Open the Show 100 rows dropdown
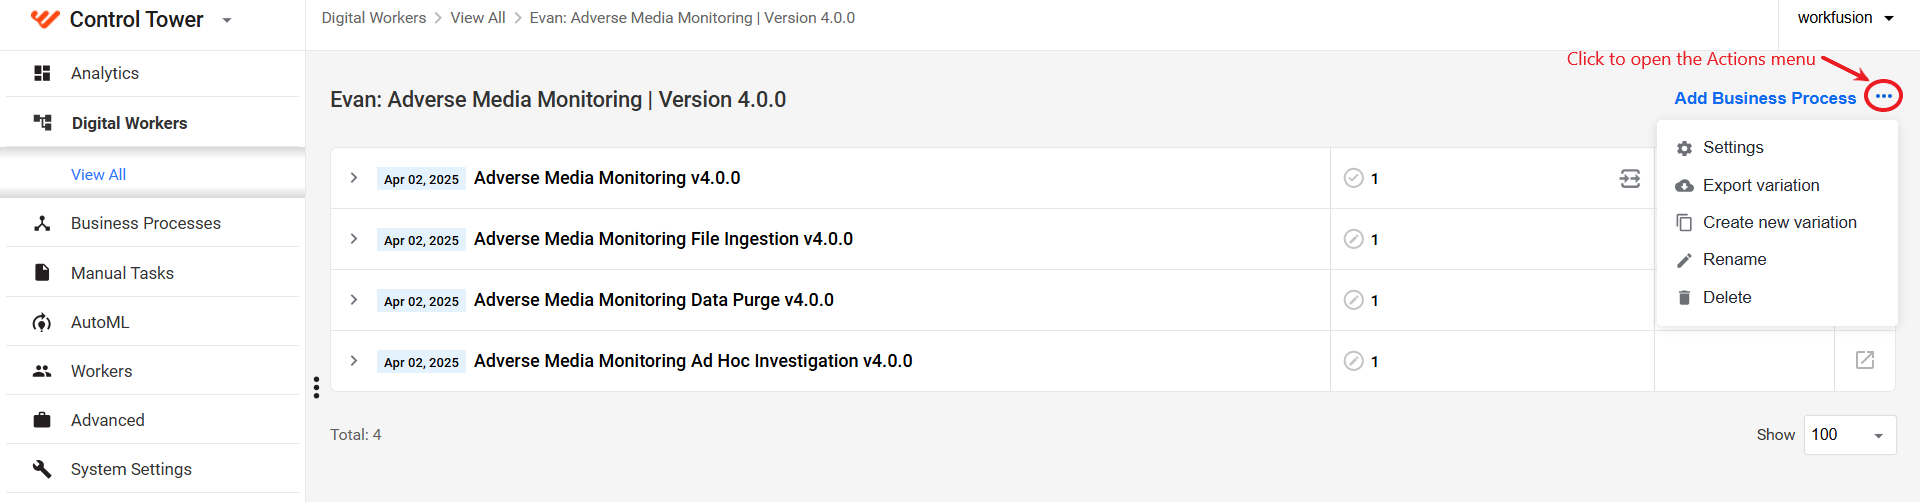Viewport: 1920px width, 502px height. [1850, 435]
